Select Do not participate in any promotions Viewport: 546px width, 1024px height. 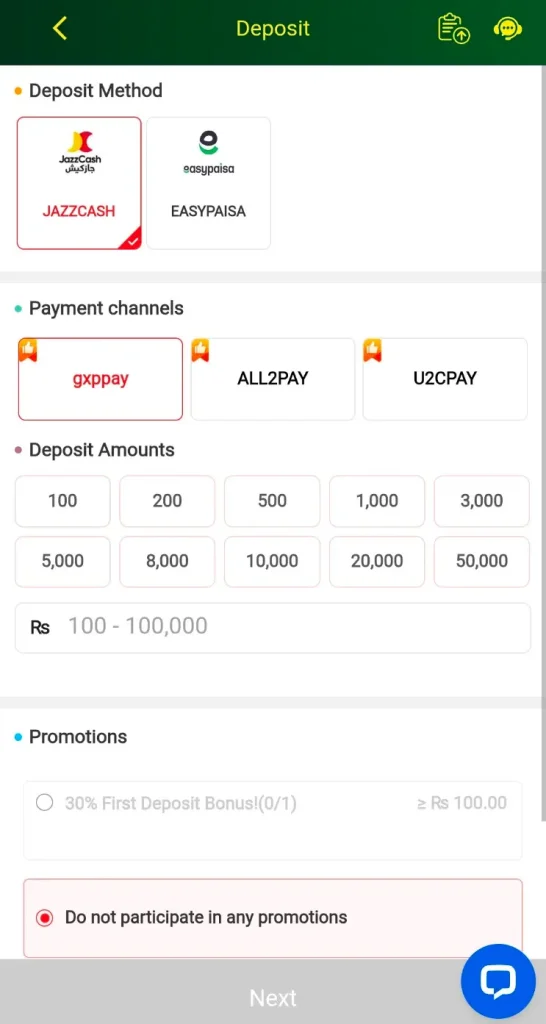click(273, 918)
